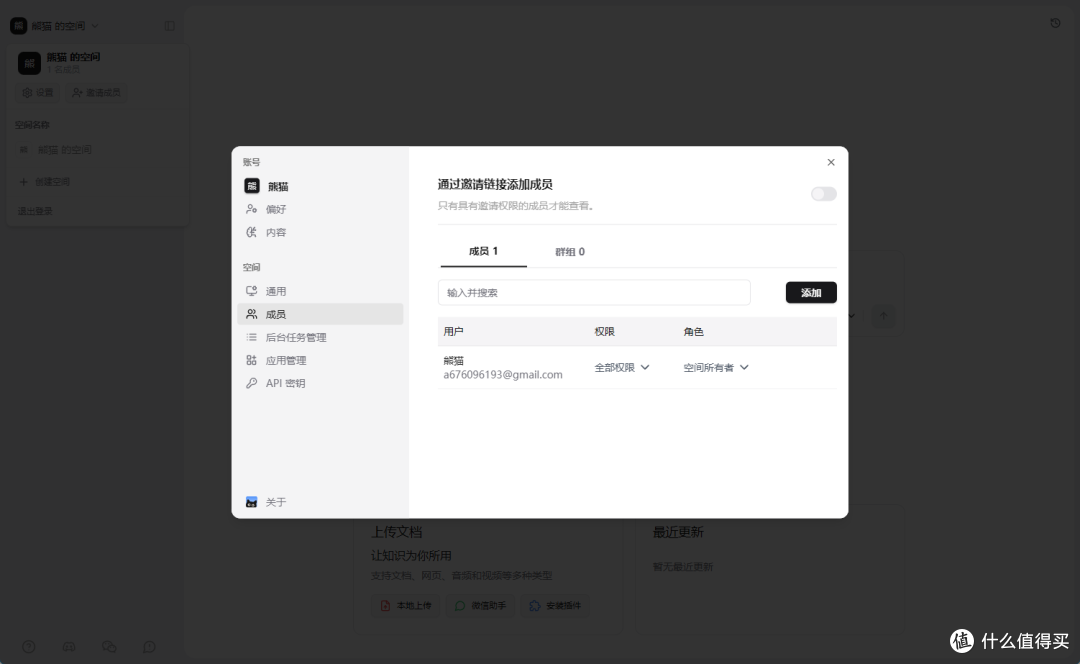1080x664 pixels.
Task: Click the list icon beside 后台任务管理
Action: pos(251,338)
